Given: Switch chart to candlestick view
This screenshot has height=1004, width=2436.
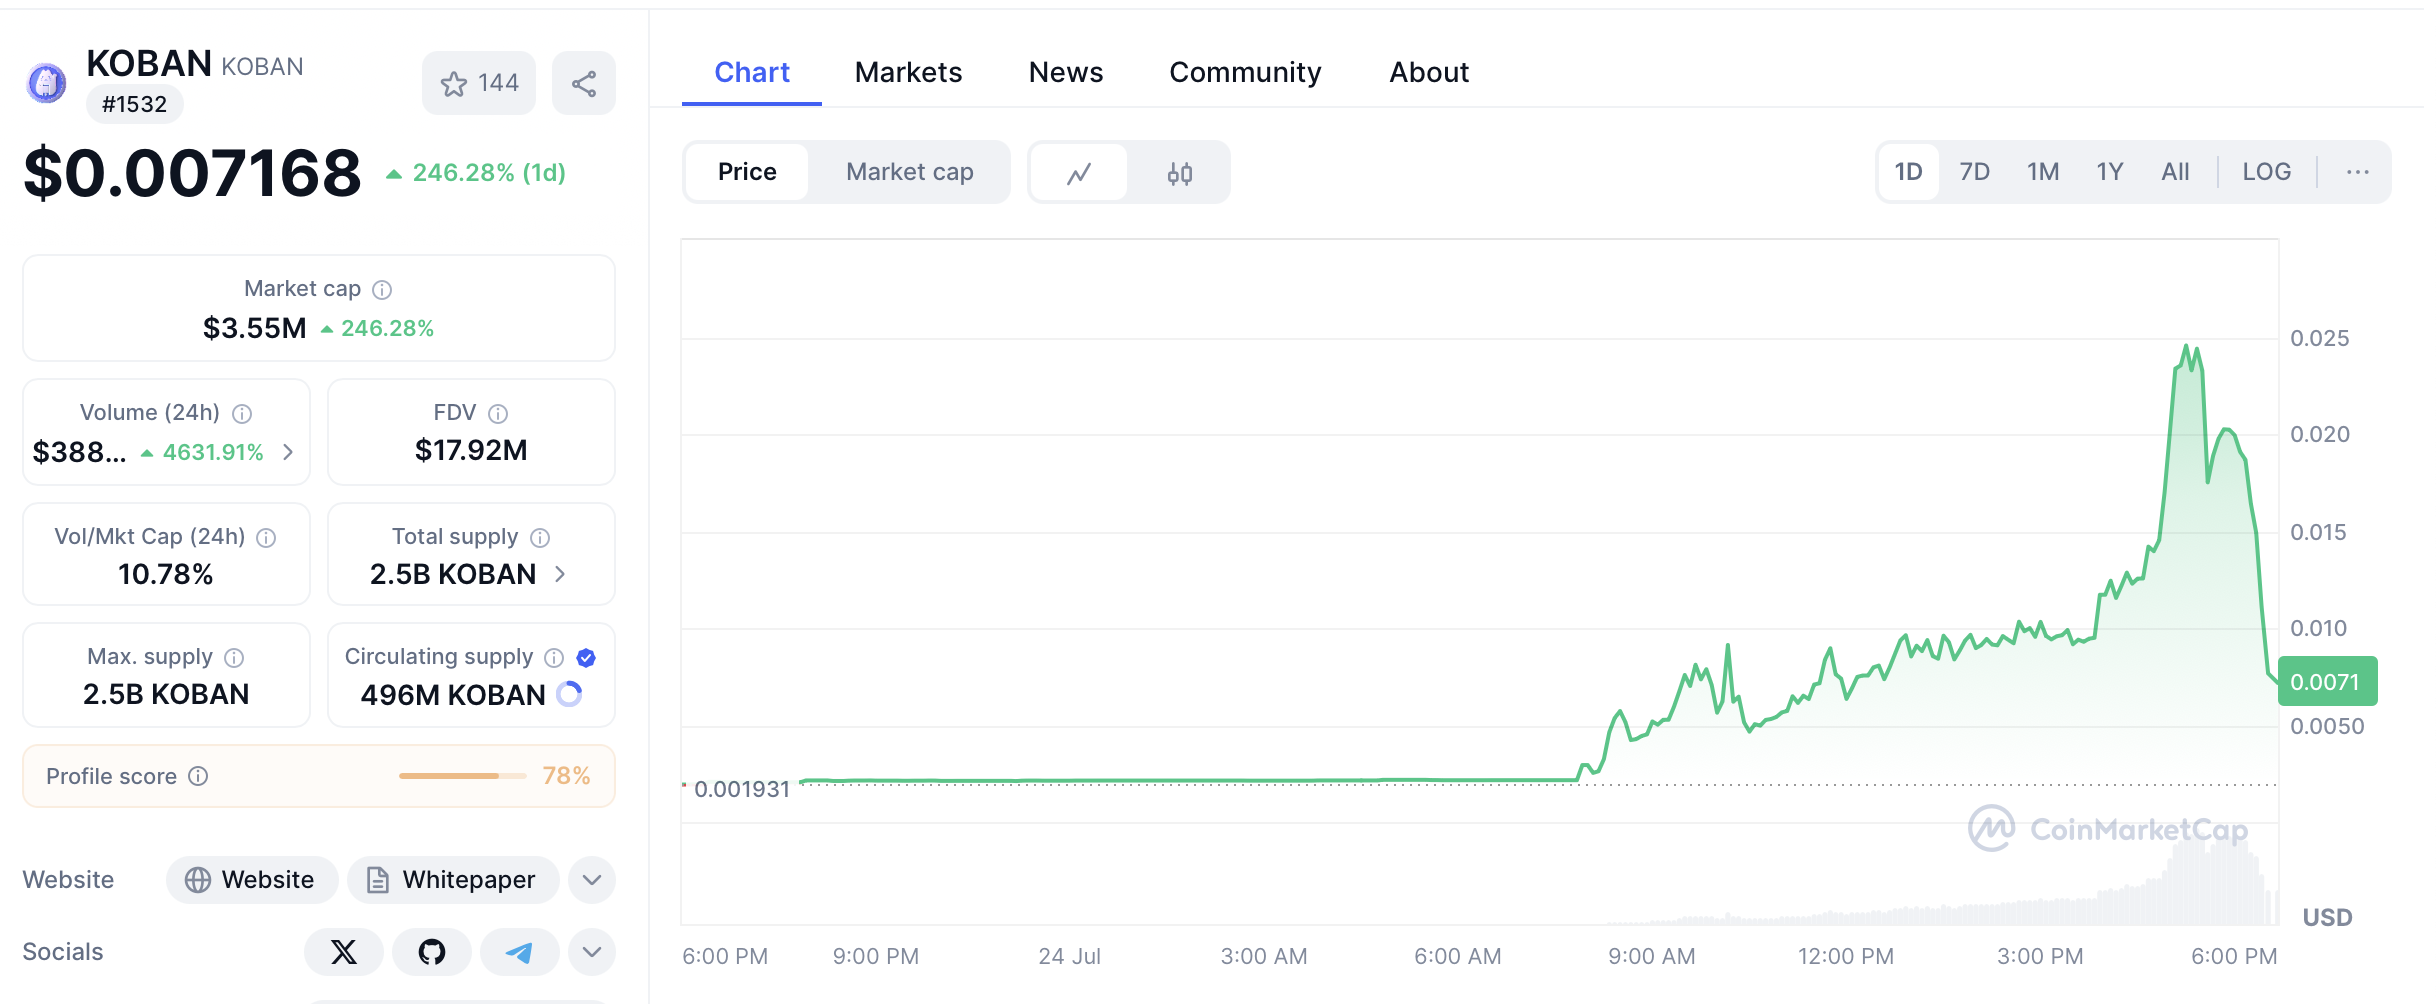Looking at the screenshot, I should [x=1179, y=173].
